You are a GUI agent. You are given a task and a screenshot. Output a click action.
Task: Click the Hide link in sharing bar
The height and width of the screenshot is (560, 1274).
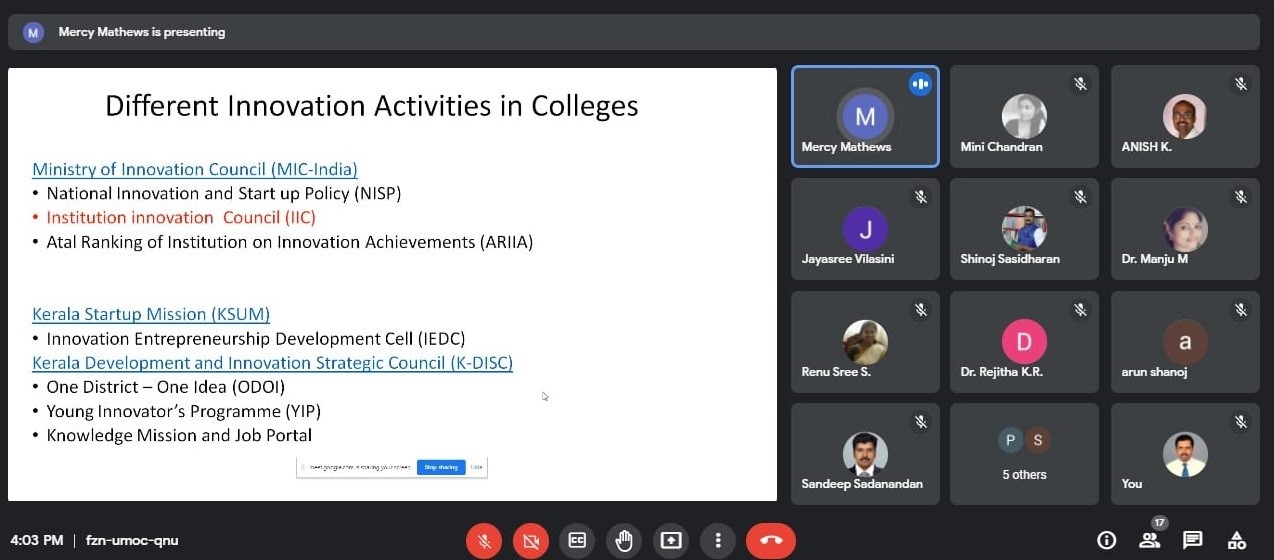click(x=477, y=467)
